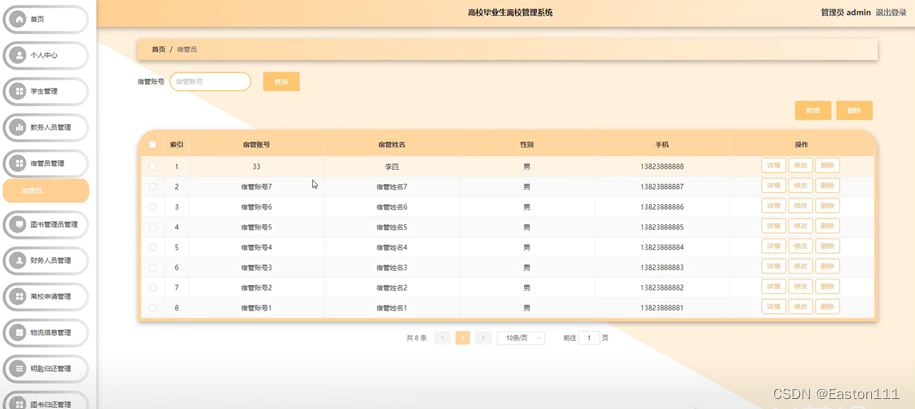The image size is (915, 409).
Task: Click the account cell 33
Action: [x=256, y=167]
